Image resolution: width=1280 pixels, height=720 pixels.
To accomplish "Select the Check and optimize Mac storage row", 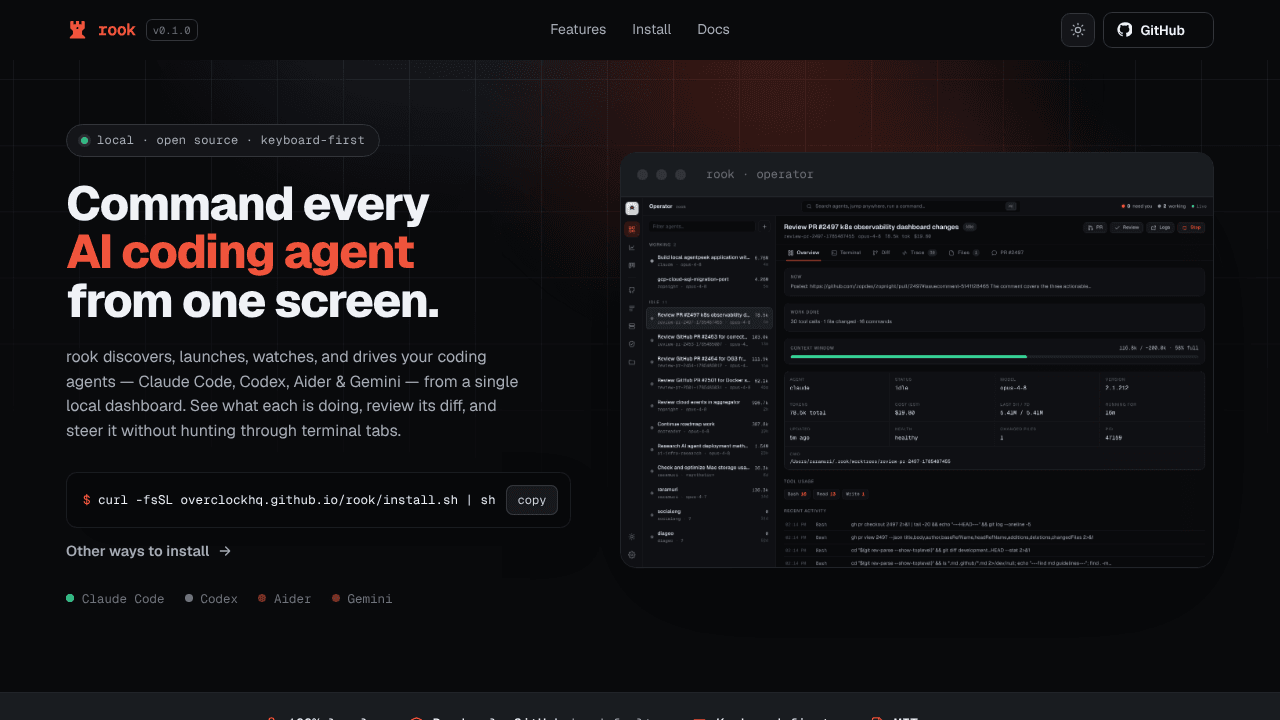I will point(708,470).
